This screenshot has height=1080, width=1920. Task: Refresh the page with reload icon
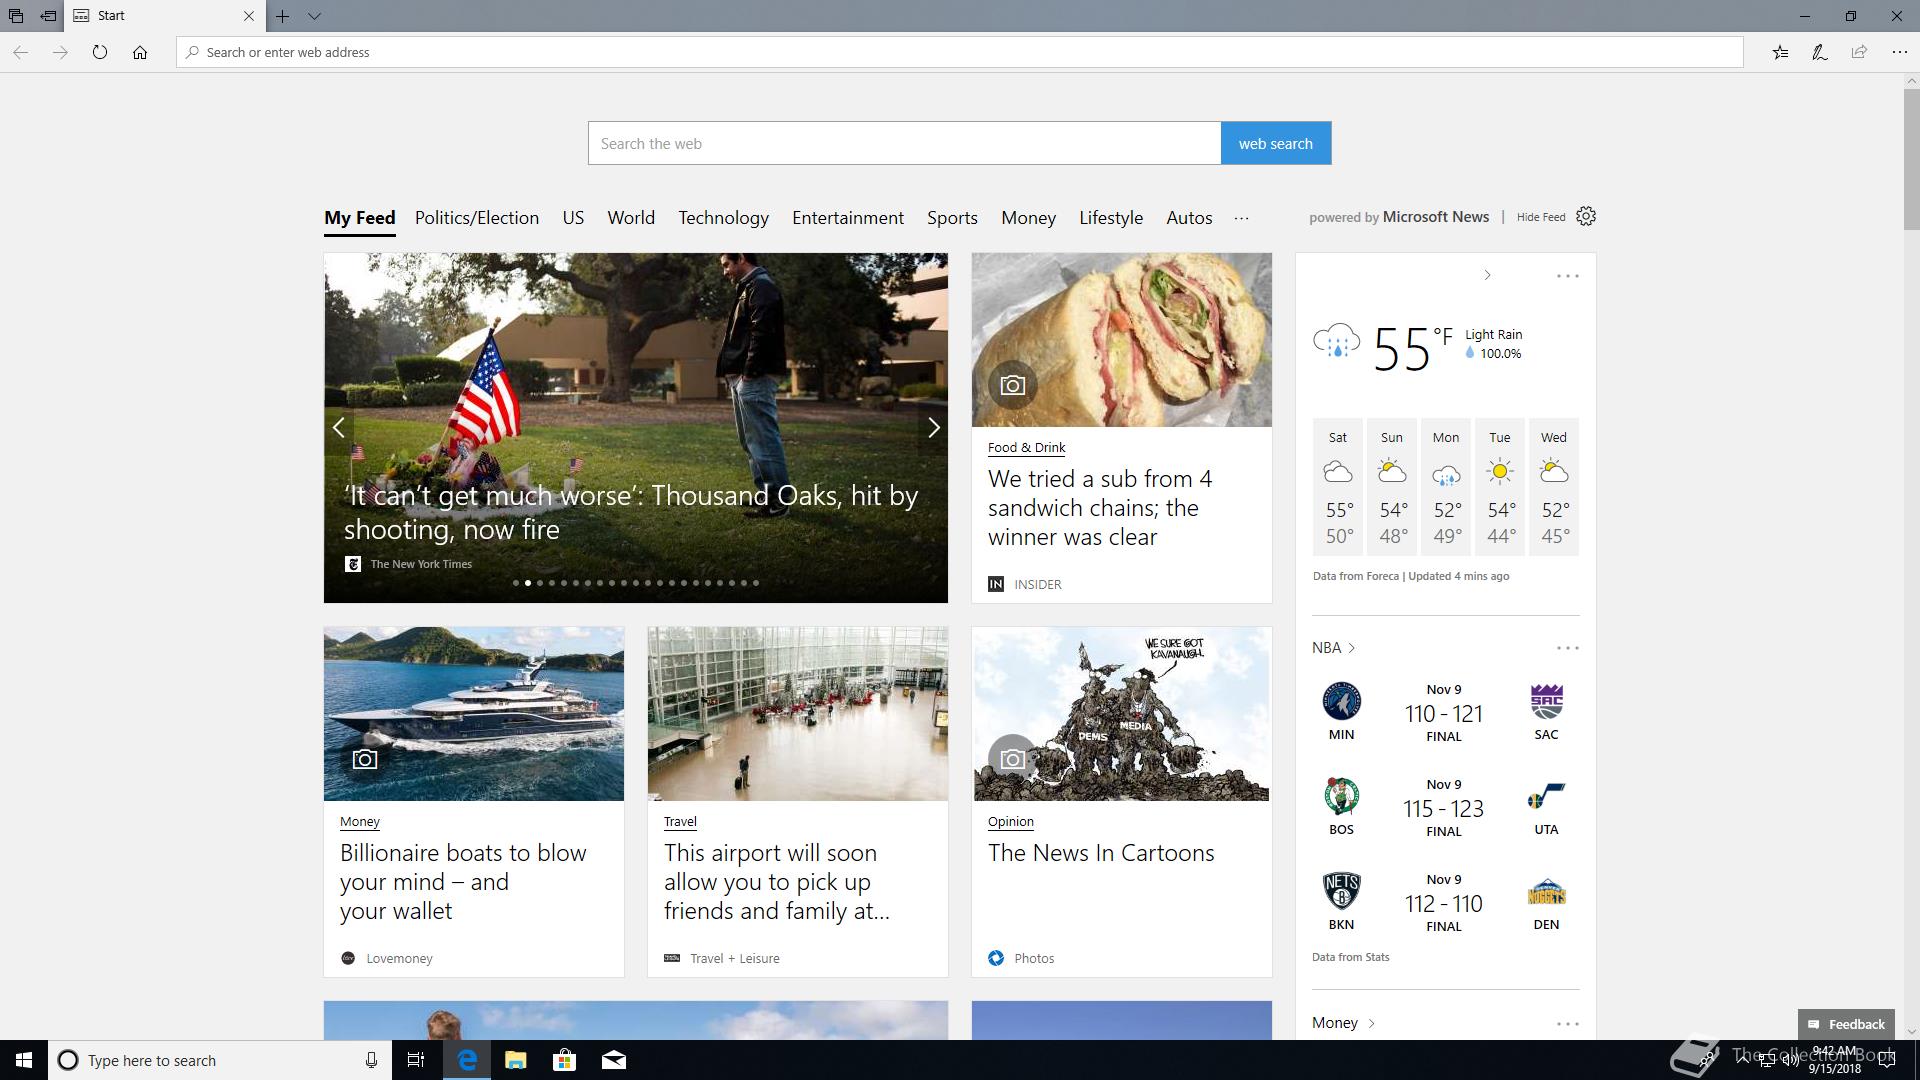[x=100, y=52]
